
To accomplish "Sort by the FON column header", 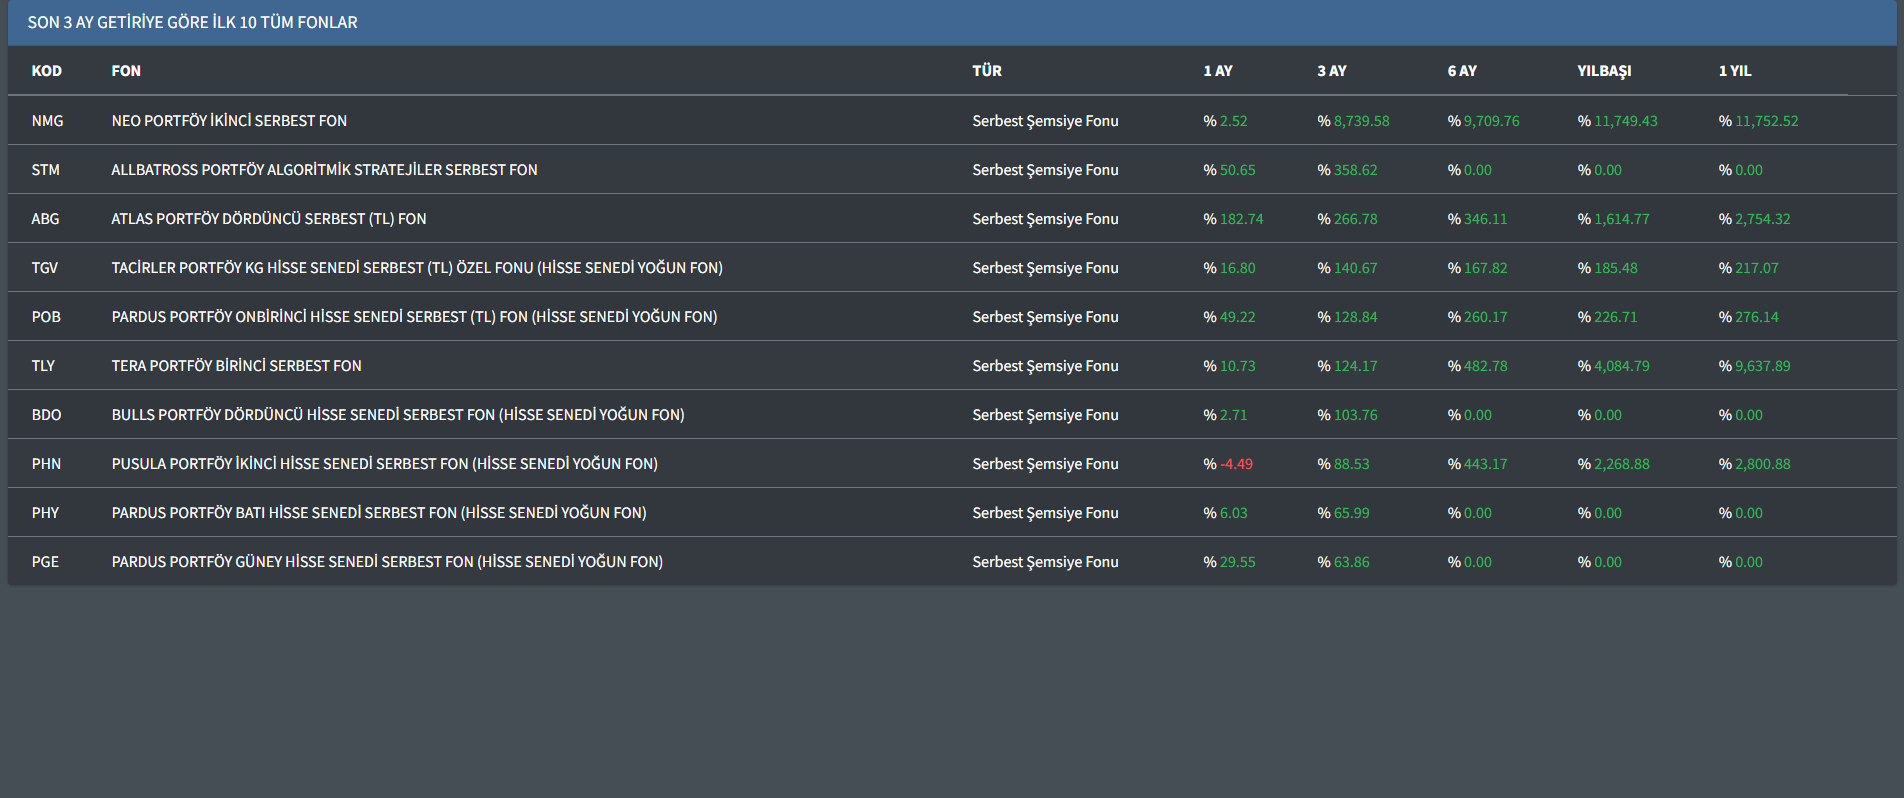I will pos(126,71).
